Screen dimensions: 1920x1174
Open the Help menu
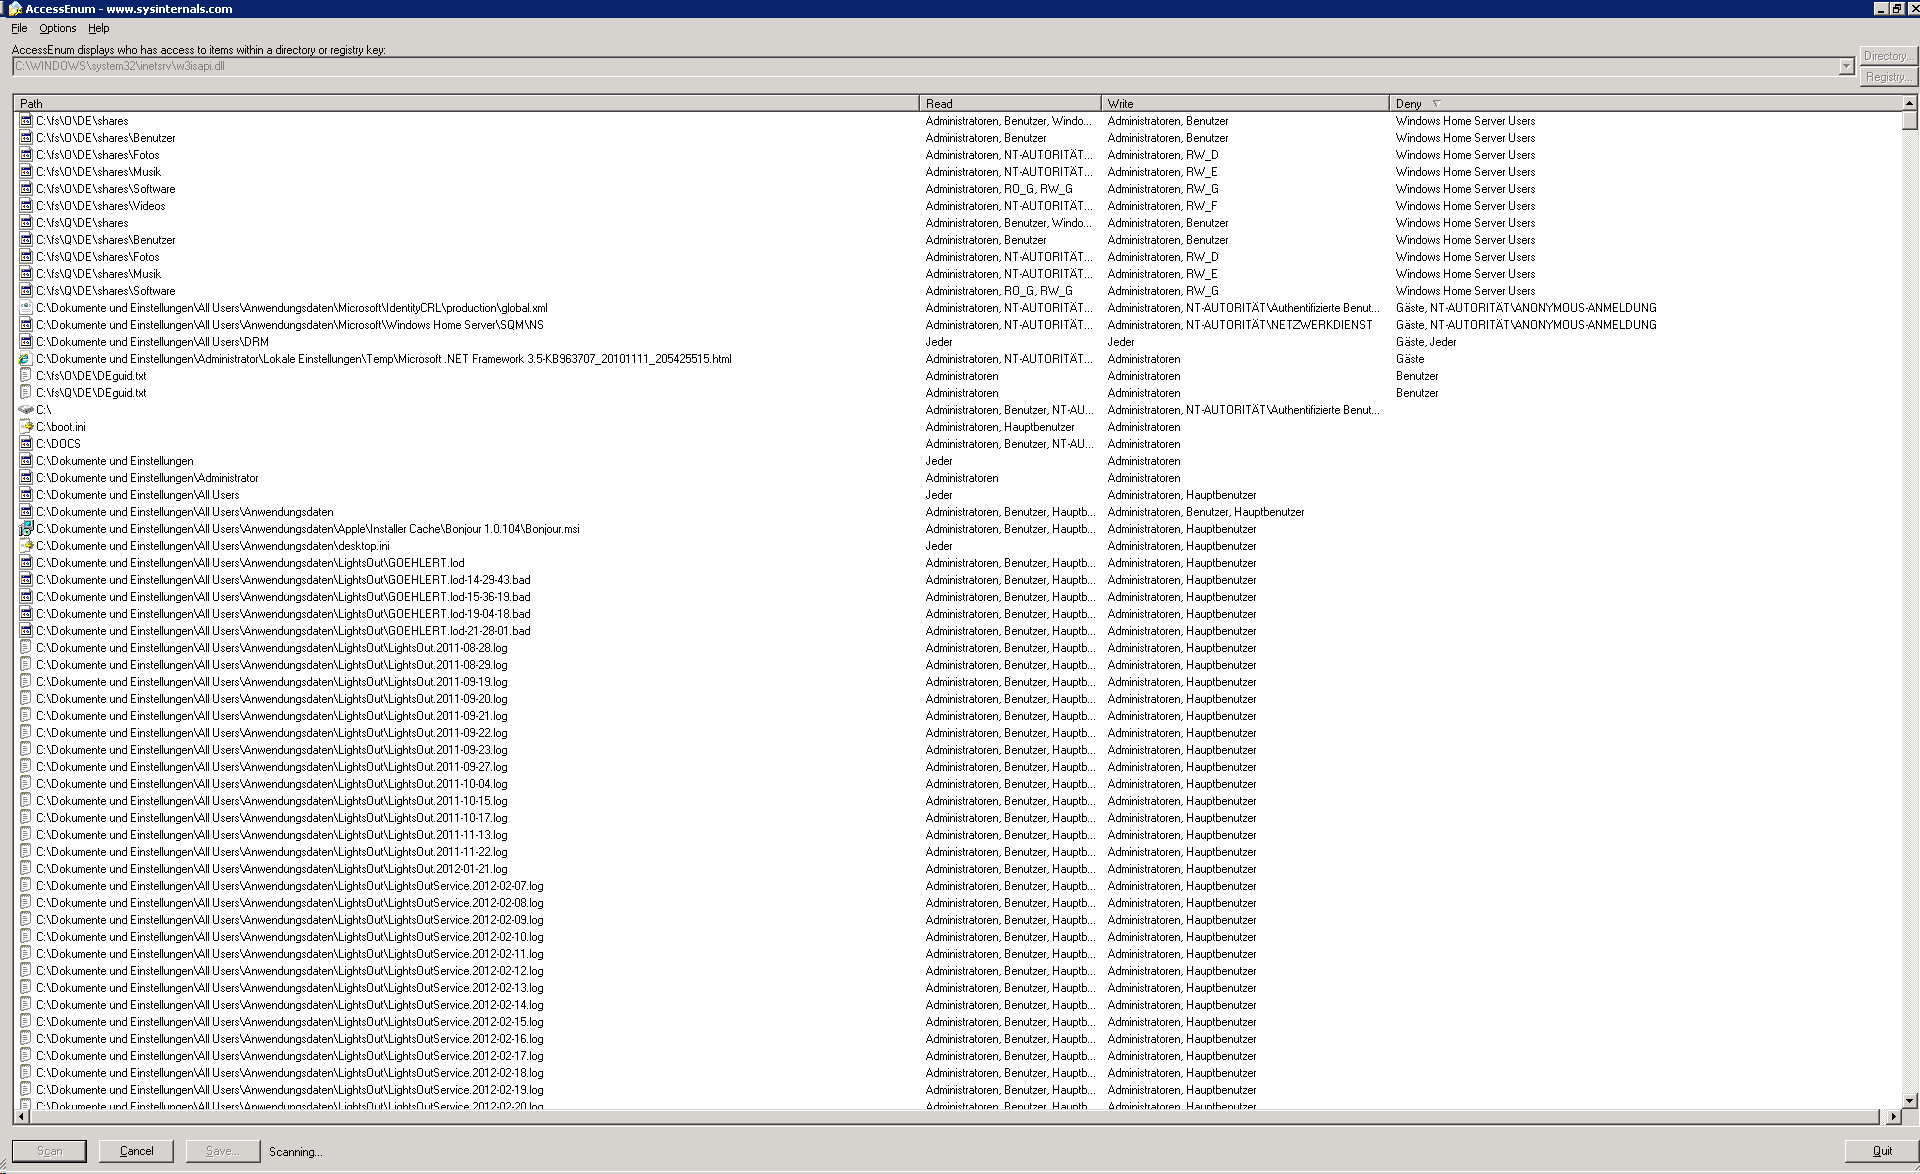98,28
